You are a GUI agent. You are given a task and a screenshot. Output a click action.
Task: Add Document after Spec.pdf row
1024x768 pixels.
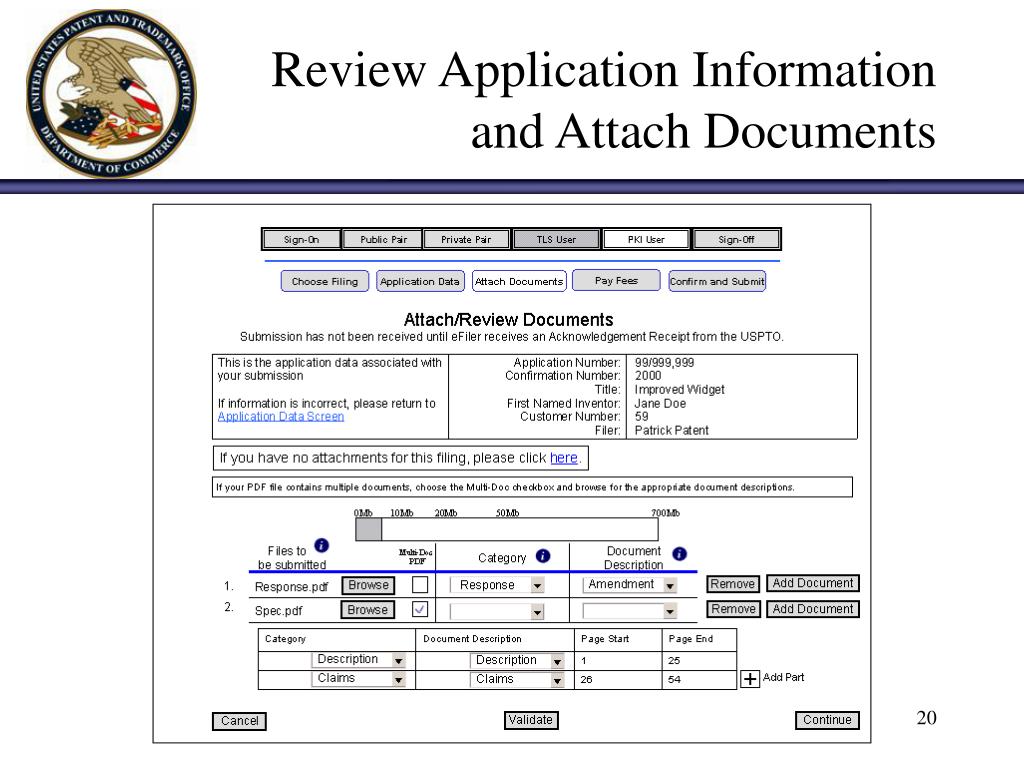813,609
